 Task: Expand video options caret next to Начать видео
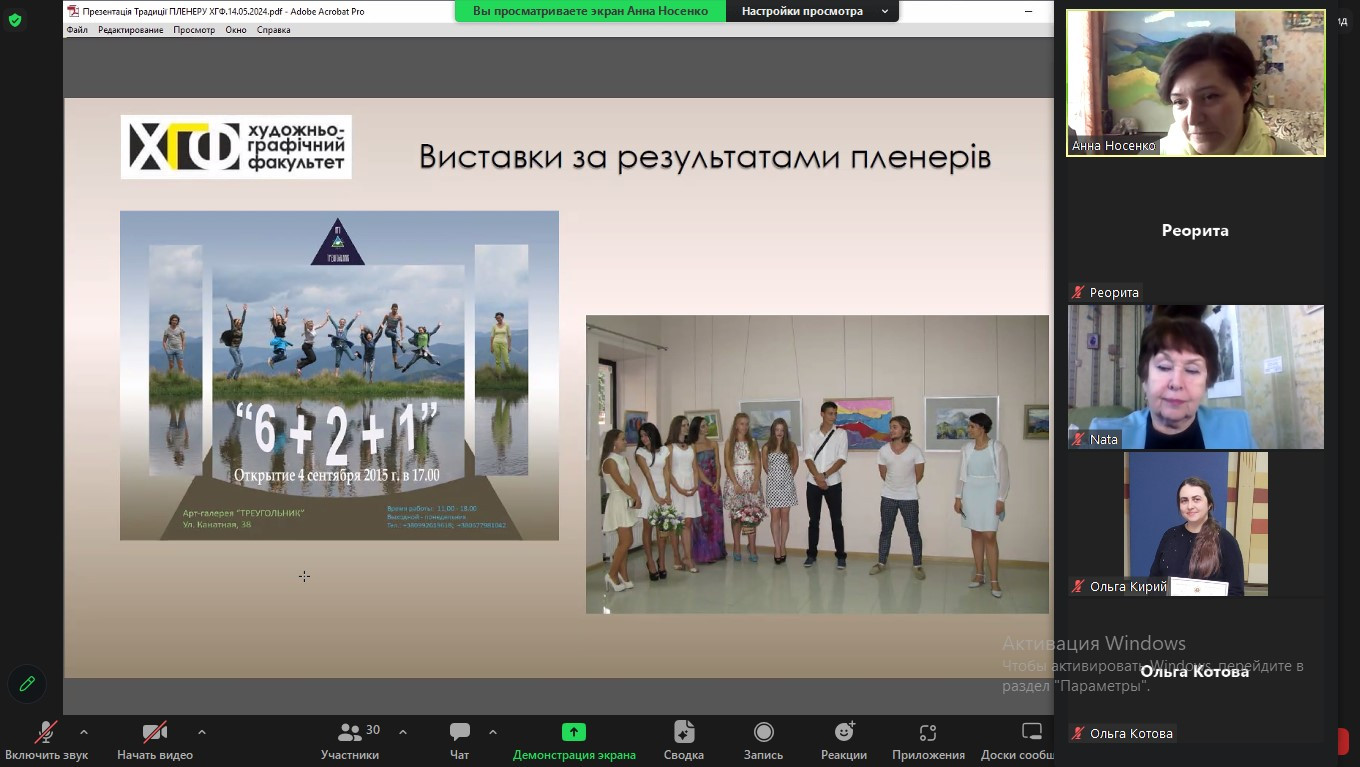[202, 732]
